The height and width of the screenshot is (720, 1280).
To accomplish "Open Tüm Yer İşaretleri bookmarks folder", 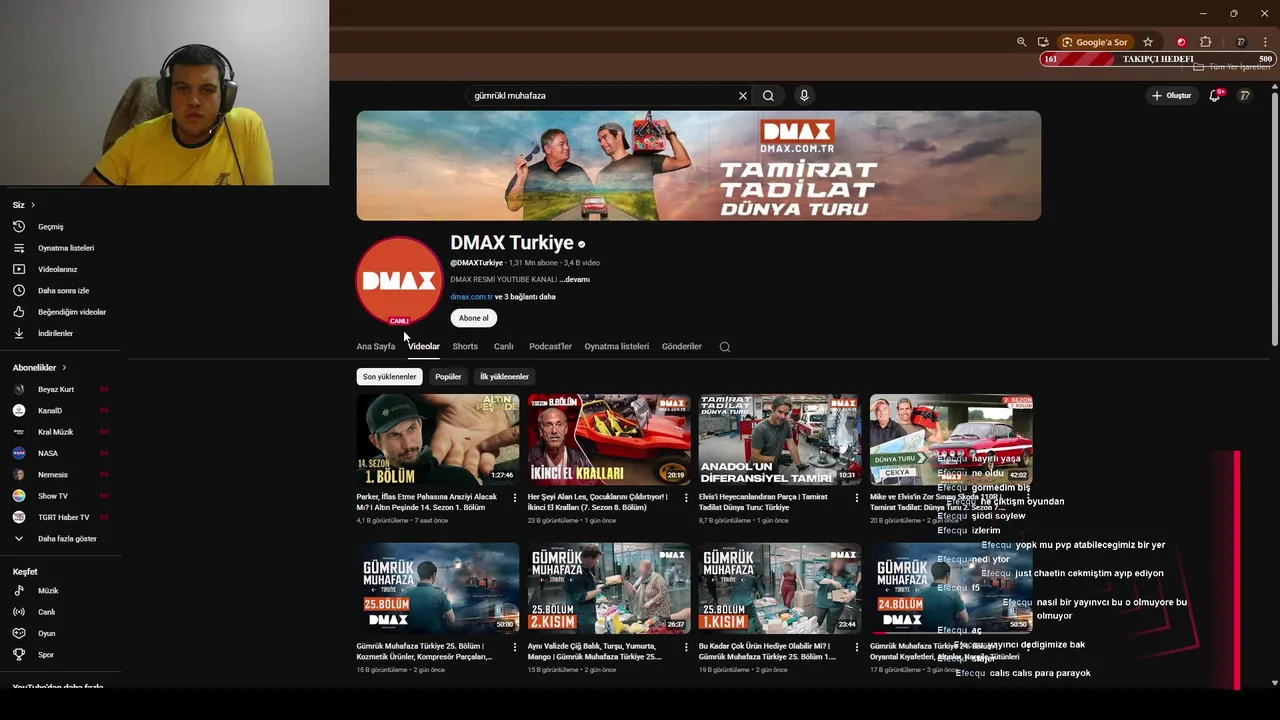I will [1232, 67].
